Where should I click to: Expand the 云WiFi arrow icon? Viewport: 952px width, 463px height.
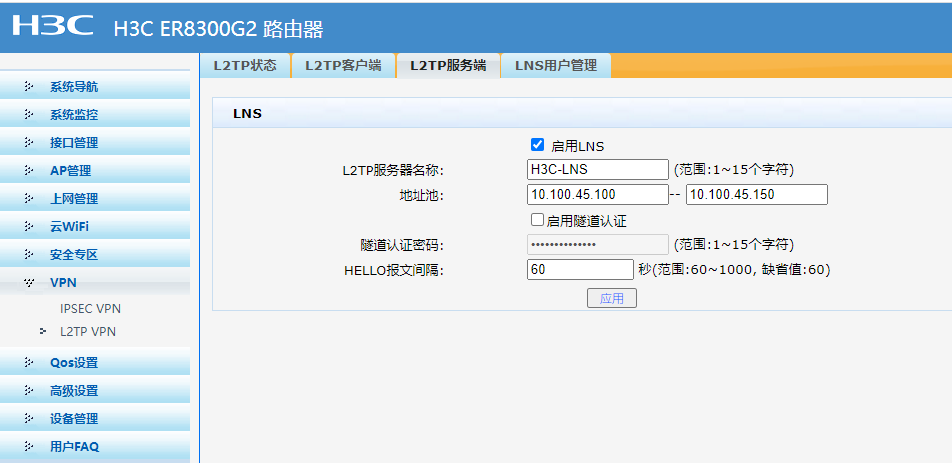[x=28, y=226]
